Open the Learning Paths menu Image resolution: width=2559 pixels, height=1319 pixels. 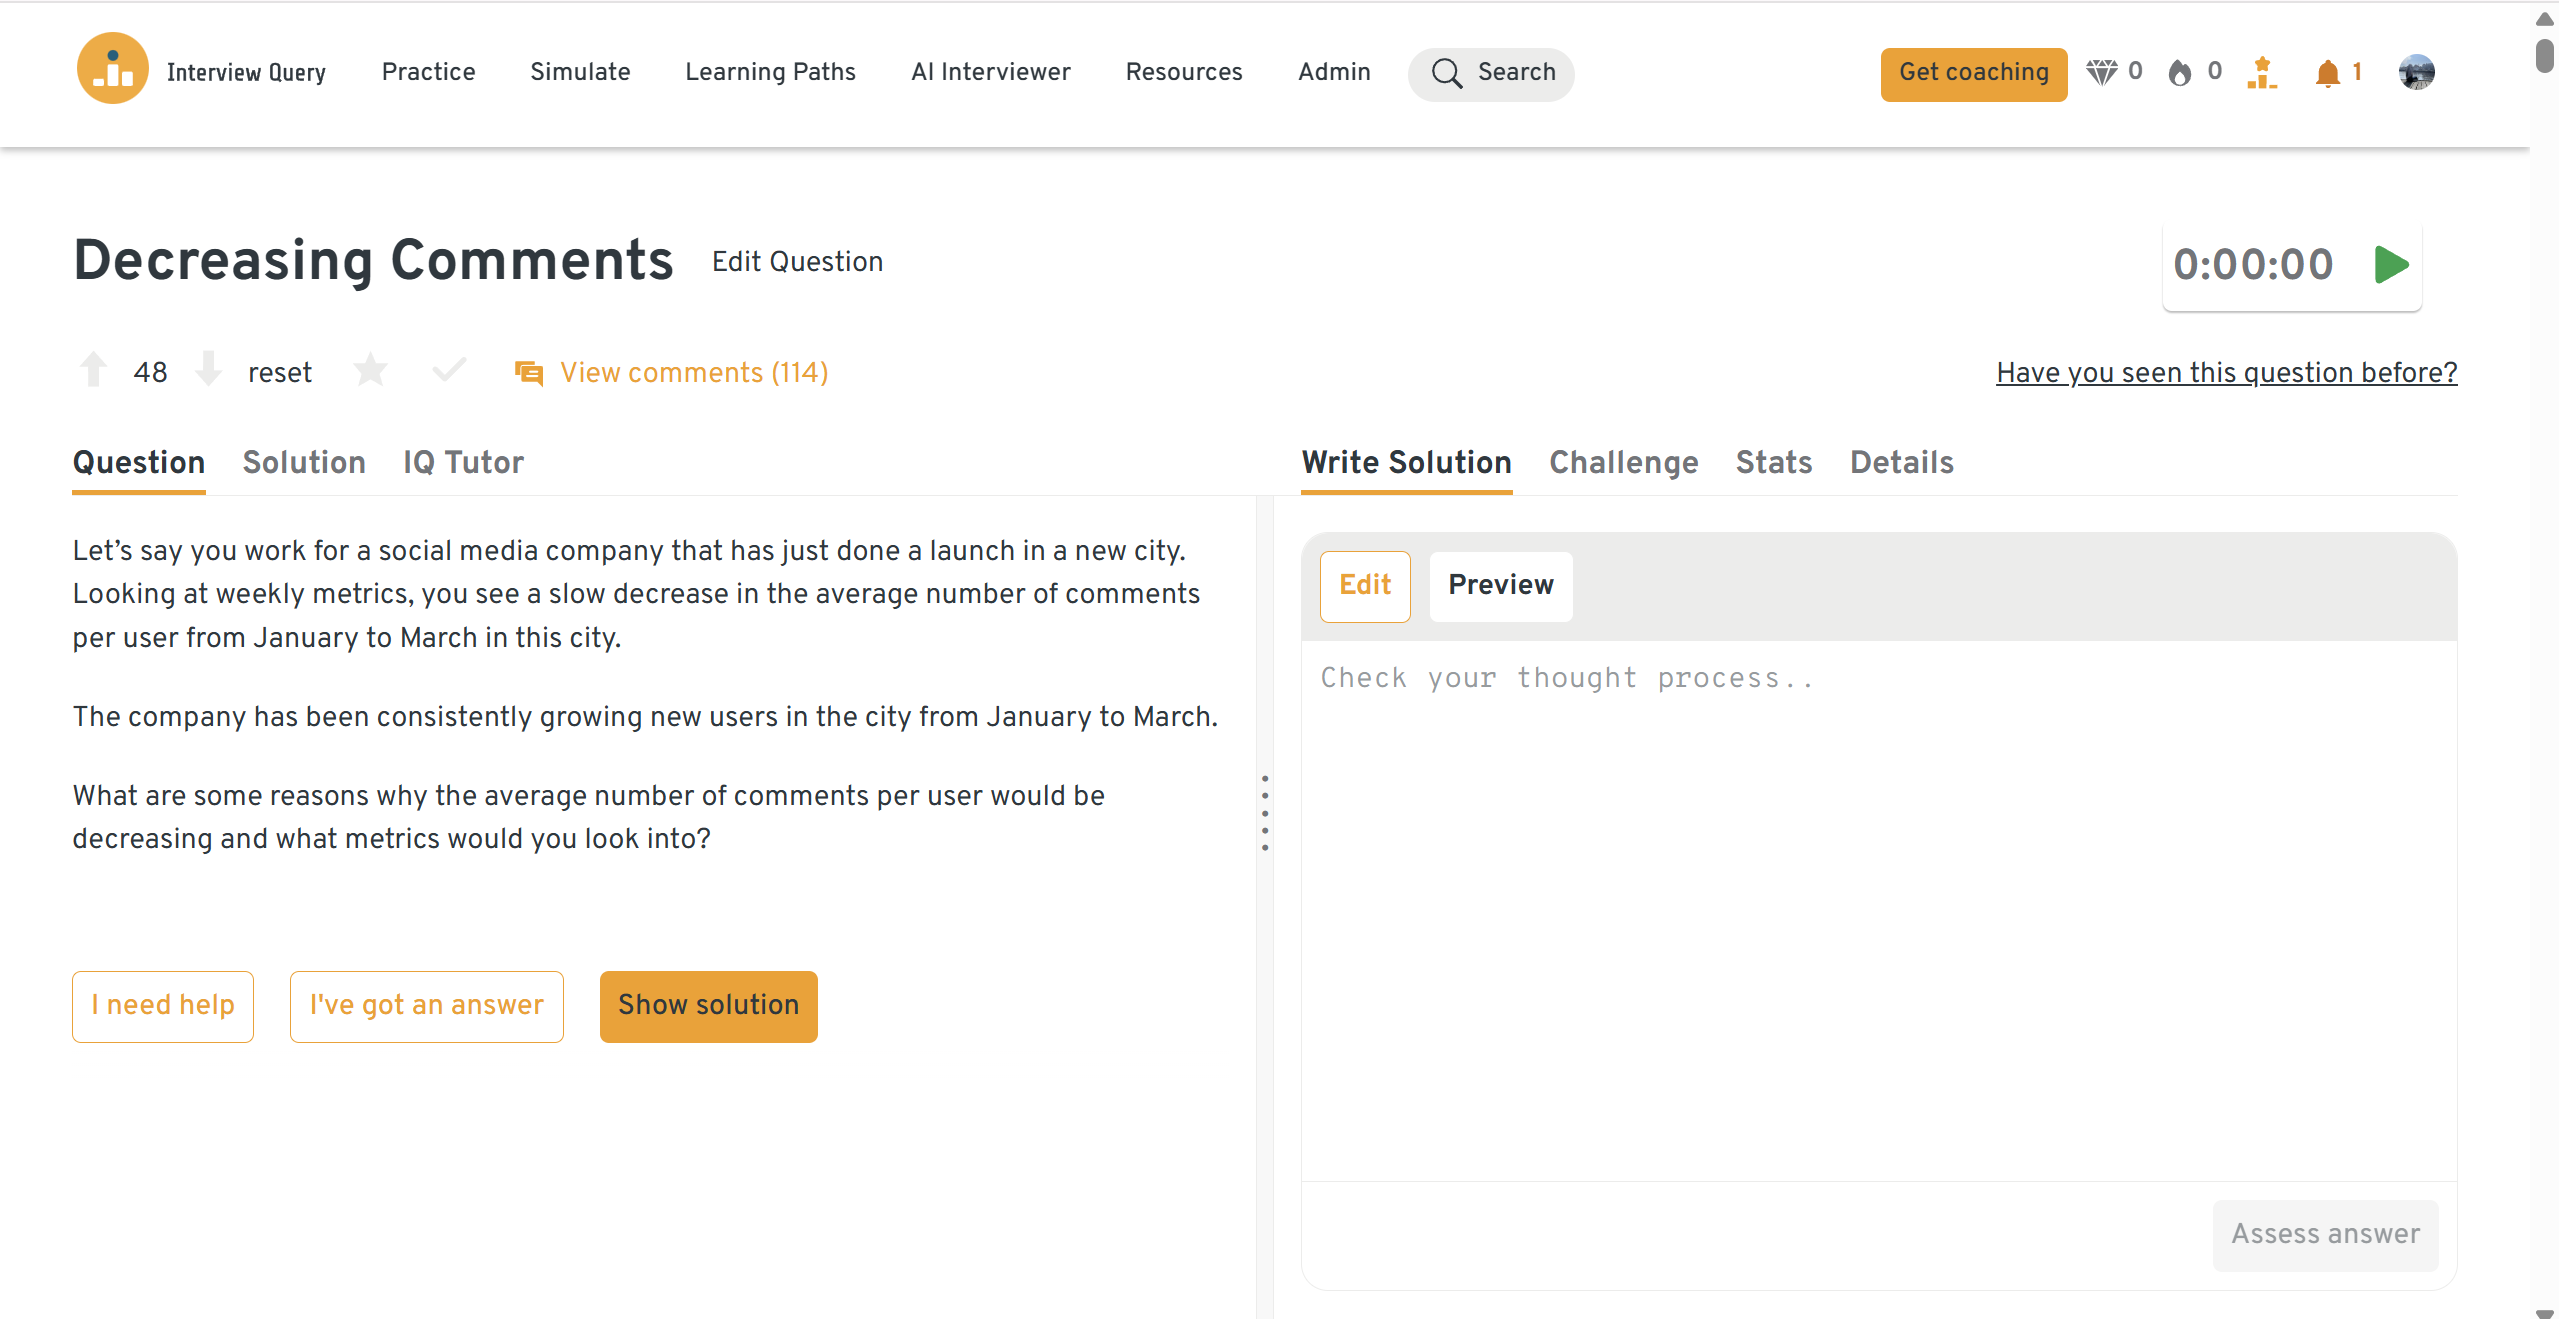click(770, 72)
